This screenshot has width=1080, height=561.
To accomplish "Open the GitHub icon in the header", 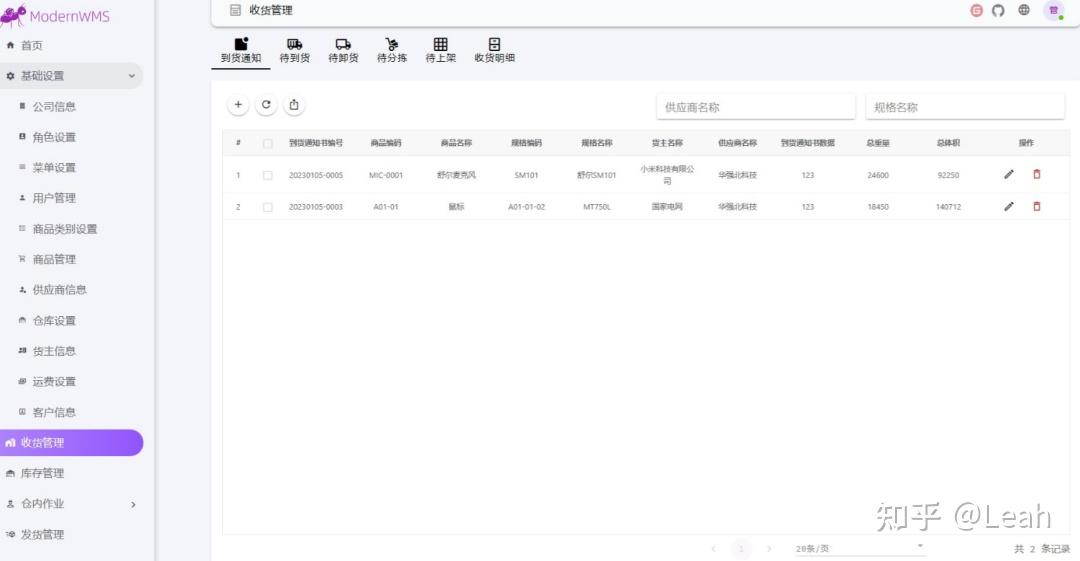I will pos(998,10).
